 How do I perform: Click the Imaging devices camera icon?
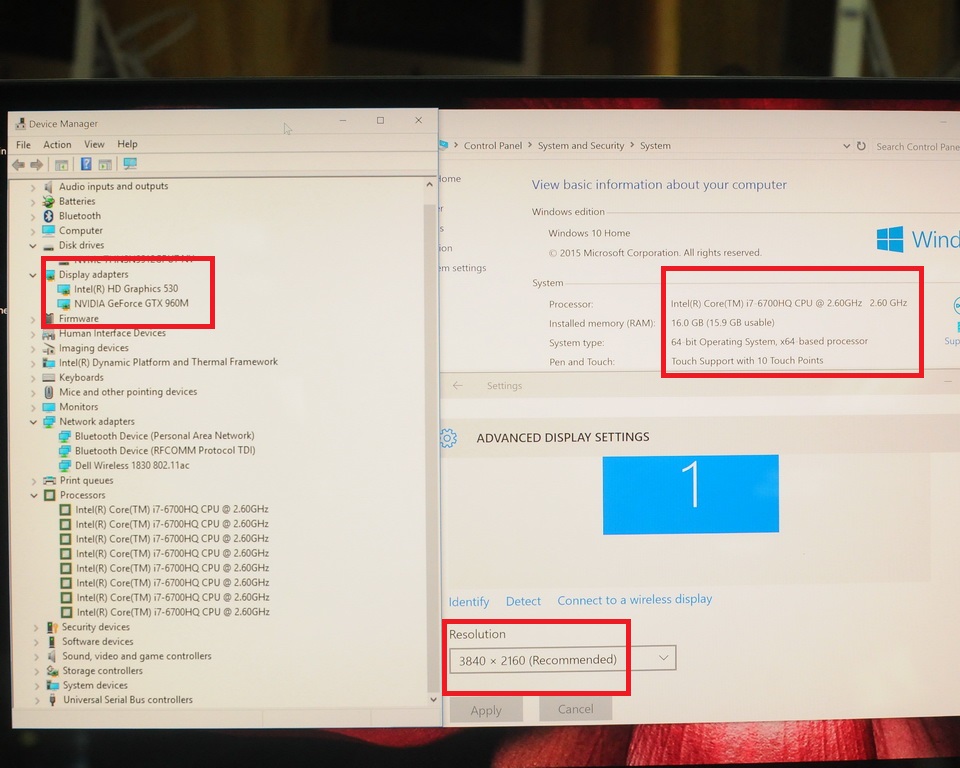49,348
